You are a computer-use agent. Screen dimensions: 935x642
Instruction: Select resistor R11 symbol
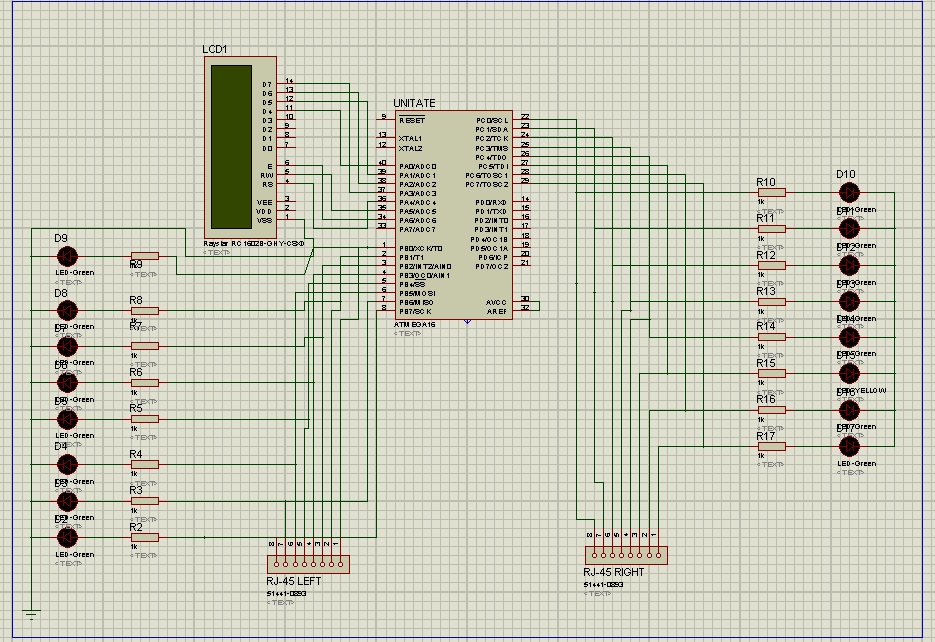pos(772,229)
